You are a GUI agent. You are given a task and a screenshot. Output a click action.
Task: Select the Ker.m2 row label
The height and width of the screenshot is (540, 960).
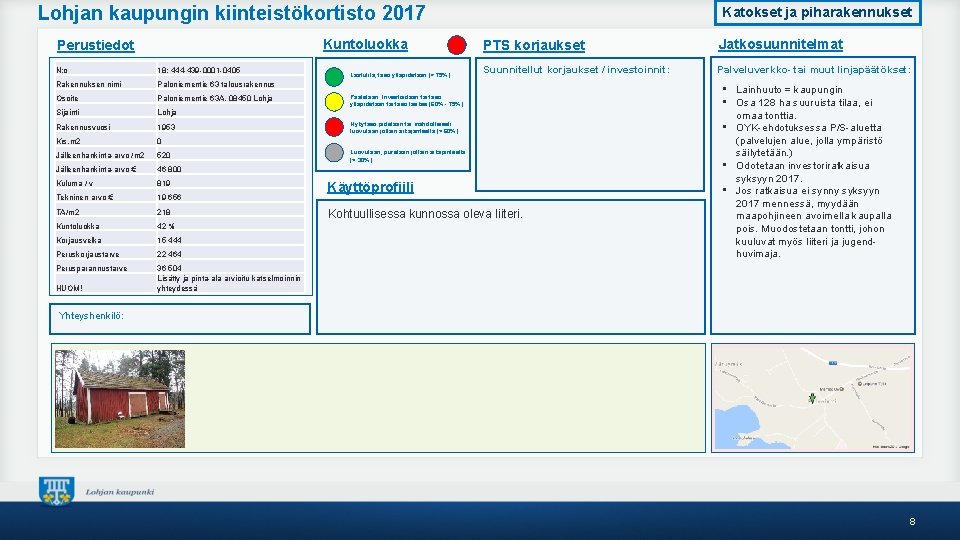pyautogui.click(x=69, y=141)
